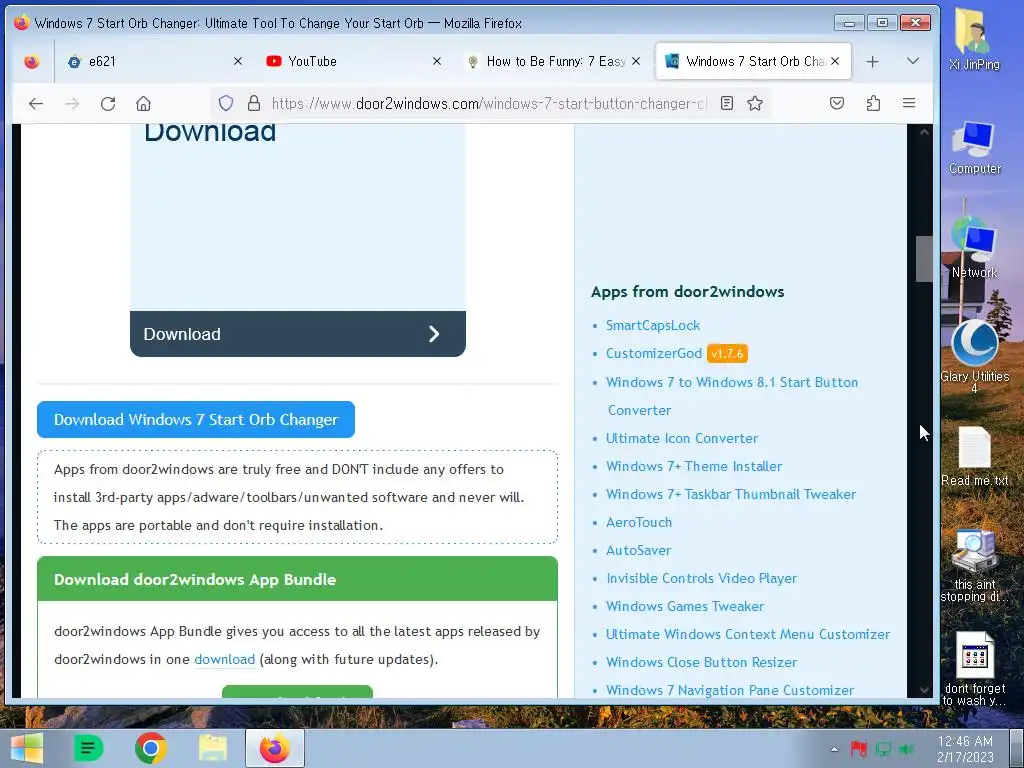Follow the bundle 'download' inline link
Image resolution: width=1024 pixels, height=768 pixels.
(x=225, y=659)
